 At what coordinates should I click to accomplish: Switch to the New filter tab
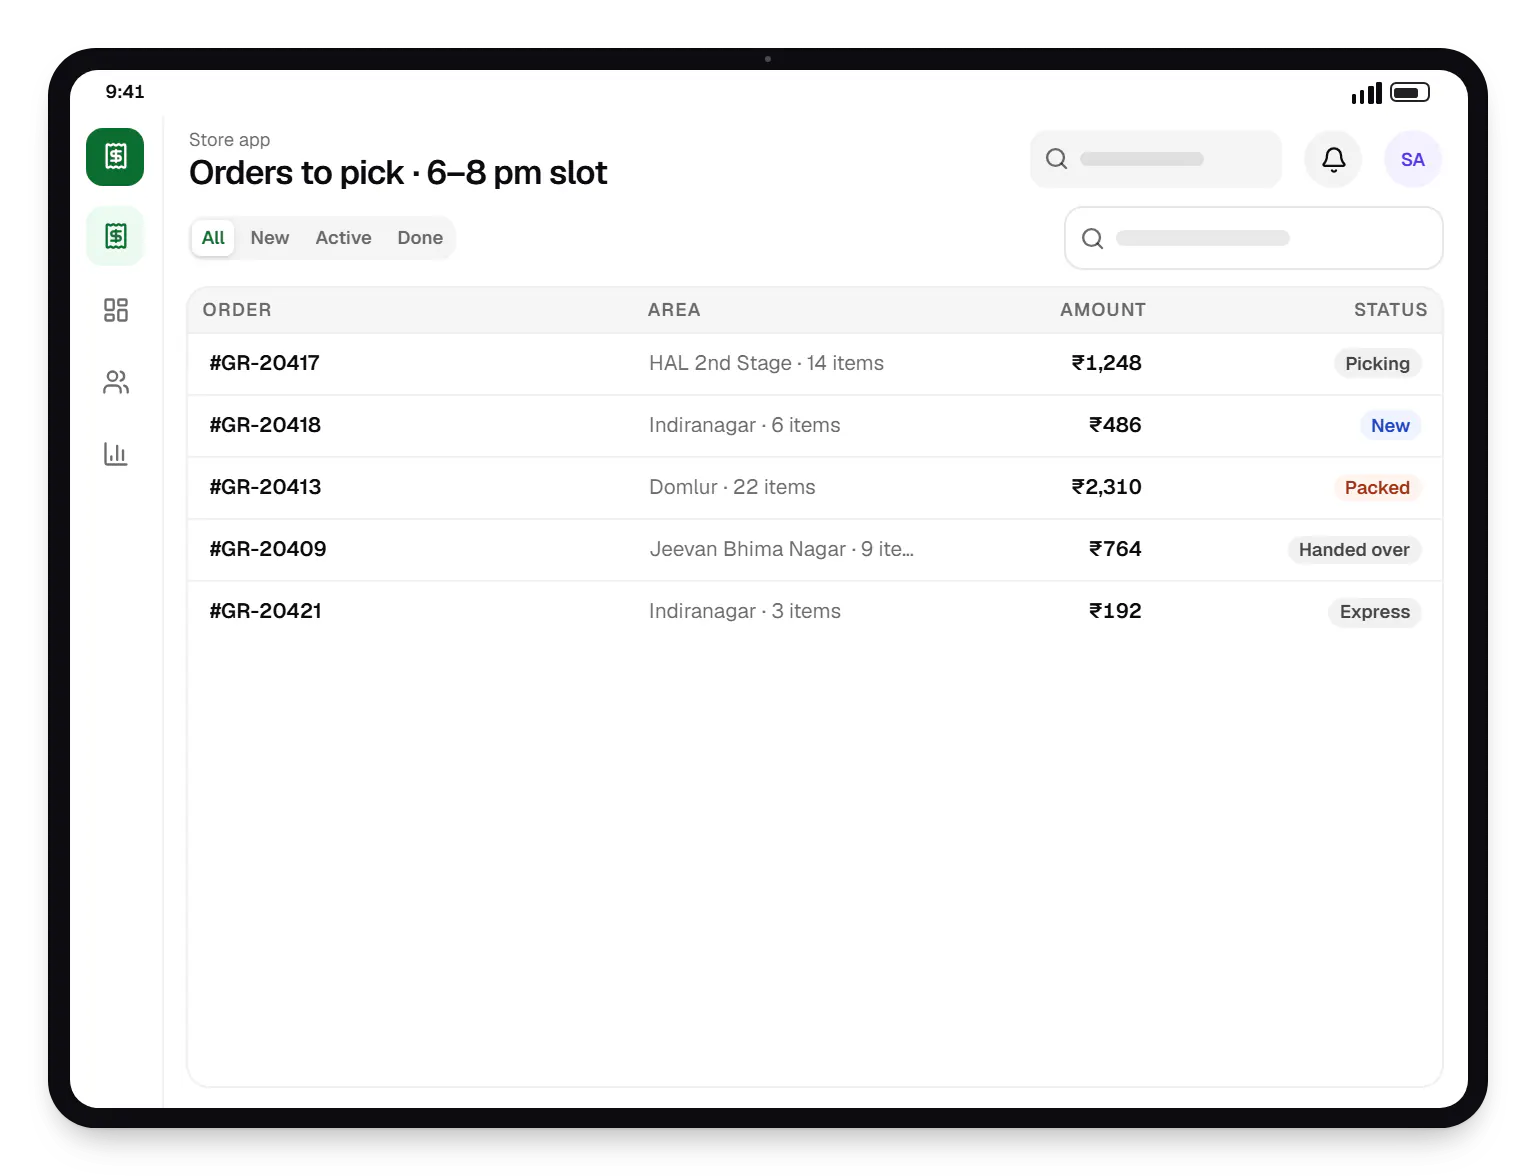click(x=270, y=238)
